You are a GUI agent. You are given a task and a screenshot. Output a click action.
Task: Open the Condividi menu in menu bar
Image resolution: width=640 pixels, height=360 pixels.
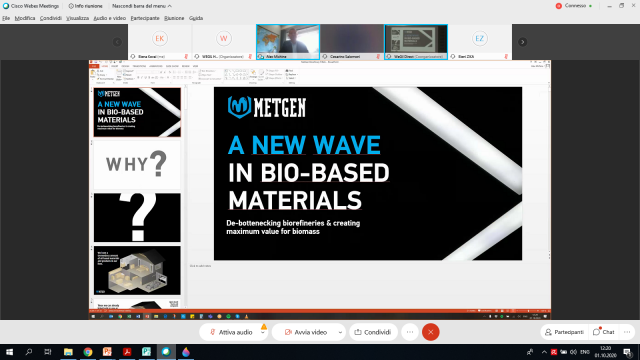[51, 18]
